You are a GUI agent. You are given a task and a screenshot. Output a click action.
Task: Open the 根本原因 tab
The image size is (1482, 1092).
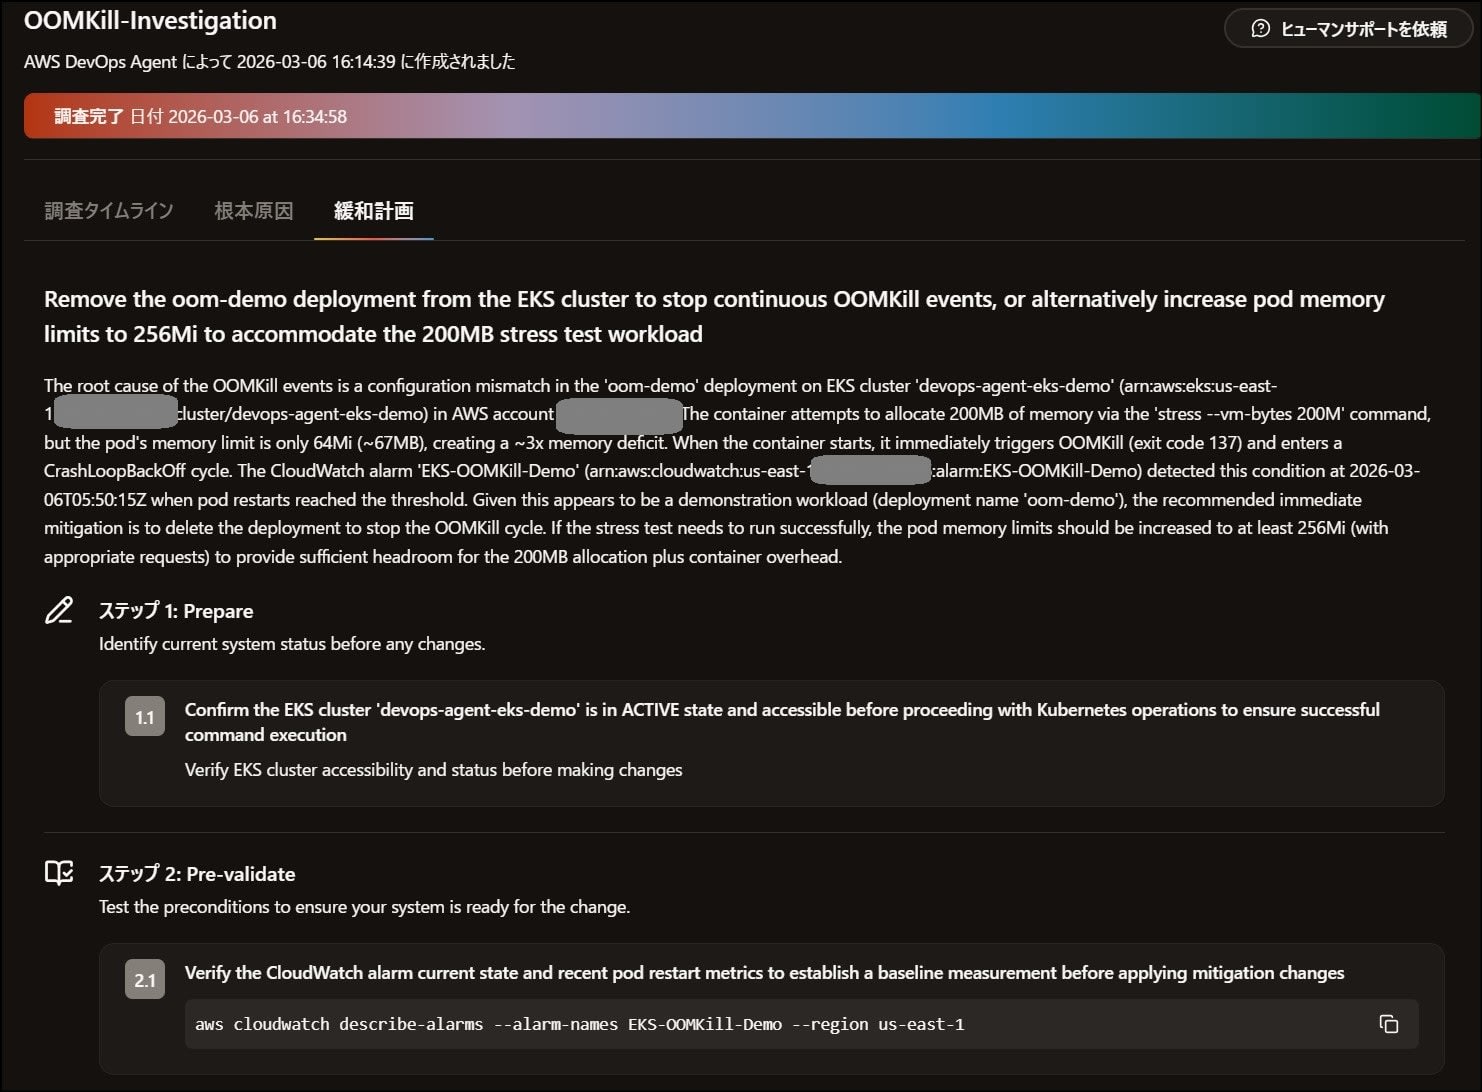pyautogui.click(x=254, y=211)
